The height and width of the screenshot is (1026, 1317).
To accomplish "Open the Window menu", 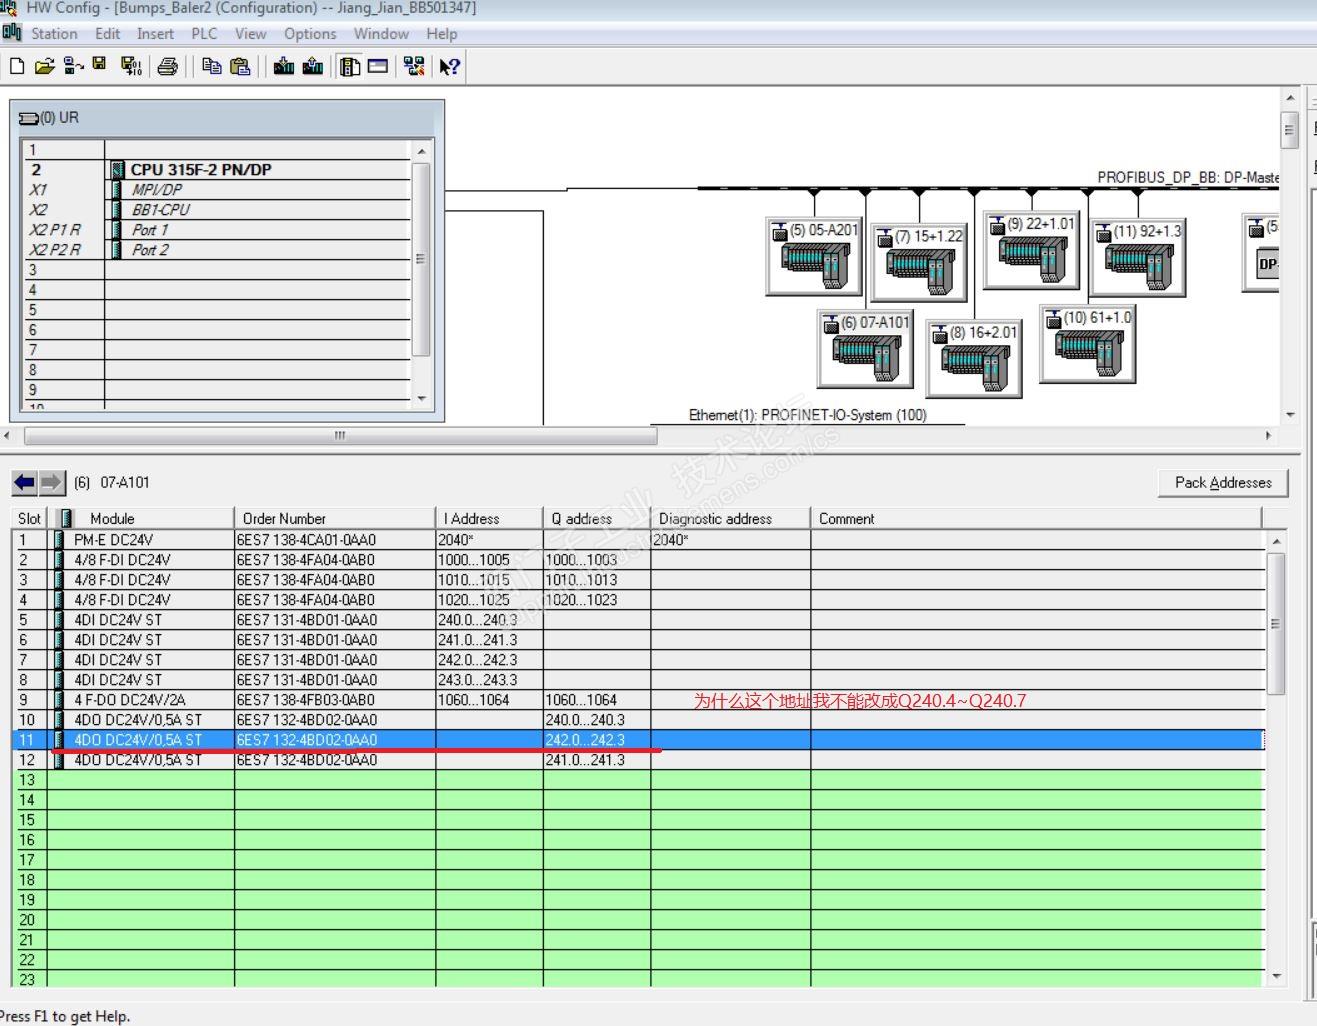I will 381,33.
